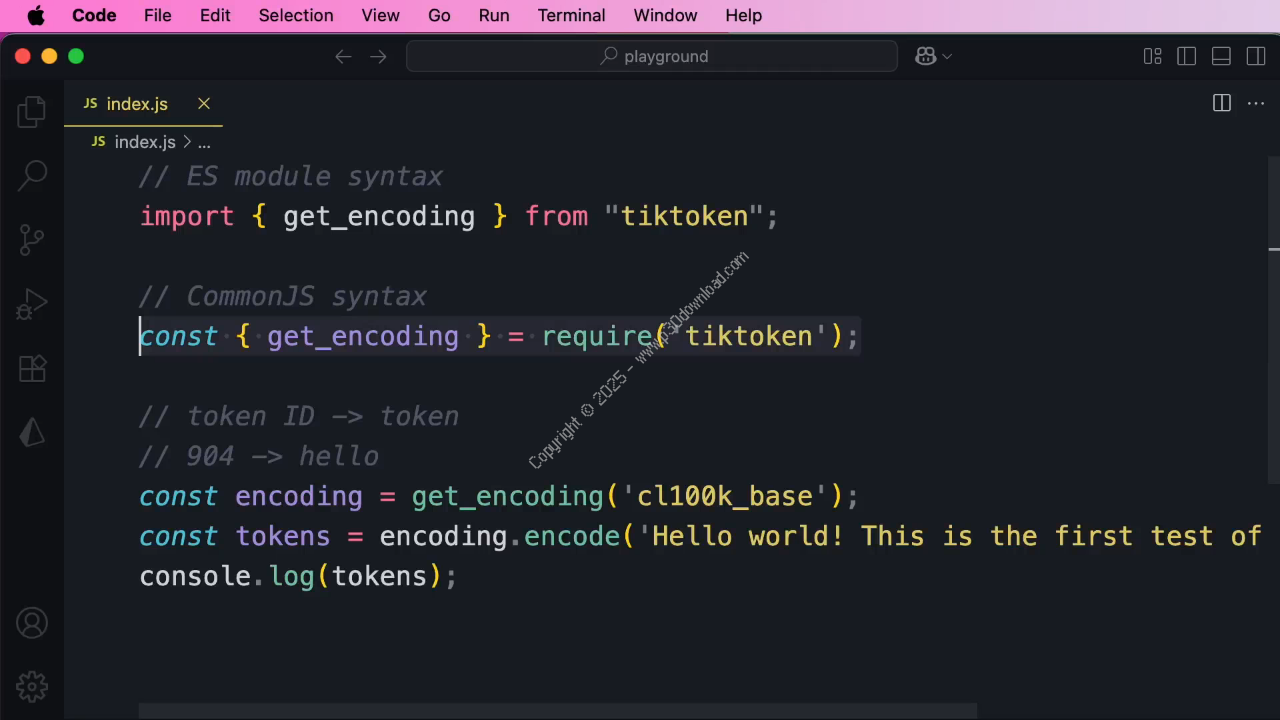Image resolution: width=1280 pixels, height=720 pixels.
Task: Click "tiktoken" string in import line
Action: coord(685,217)
